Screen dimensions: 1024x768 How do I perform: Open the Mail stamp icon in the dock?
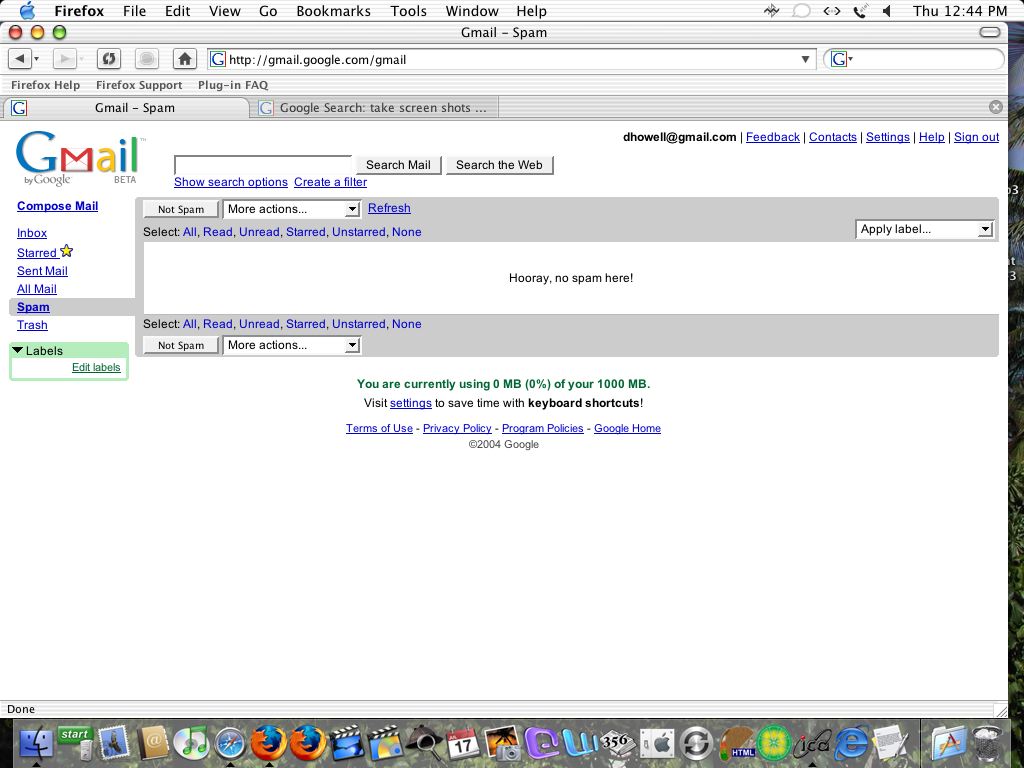[x=114, y=743]
